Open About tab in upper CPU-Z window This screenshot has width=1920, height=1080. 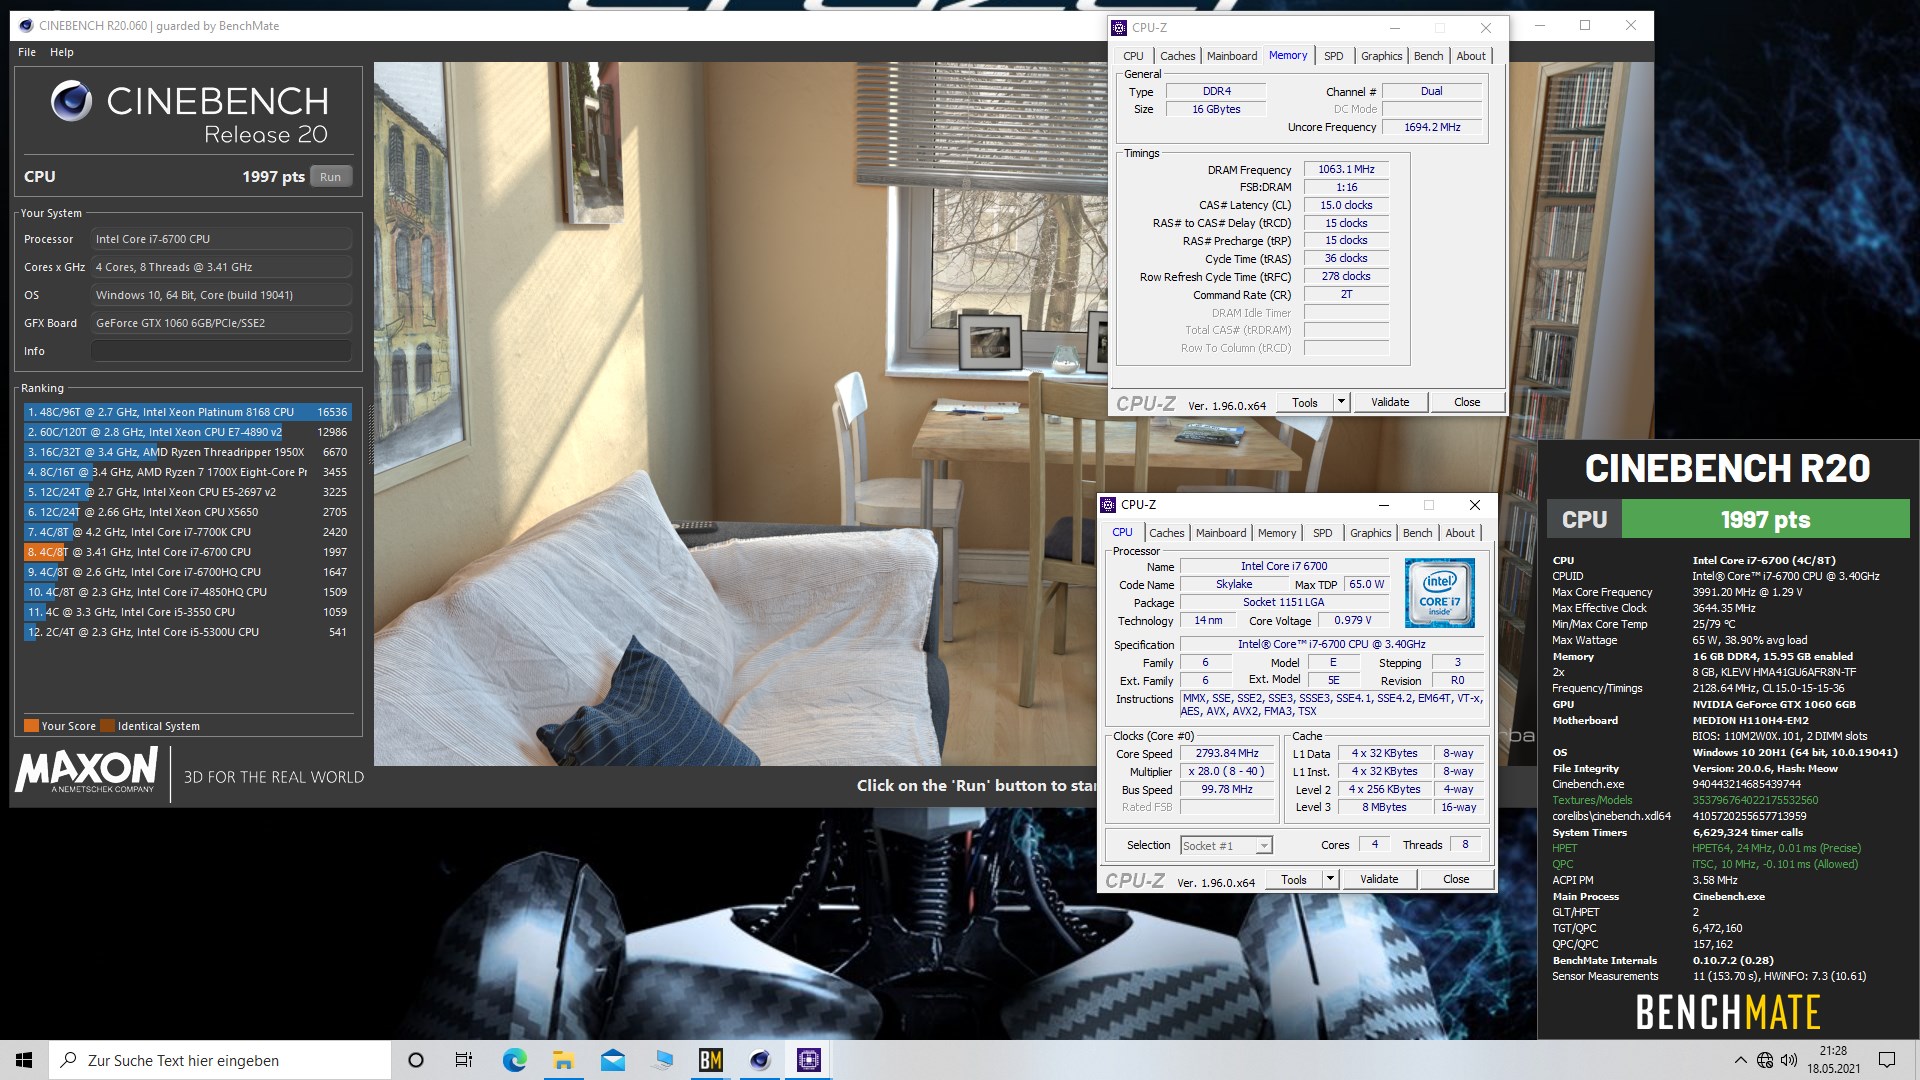click(x=1470, y=56)
